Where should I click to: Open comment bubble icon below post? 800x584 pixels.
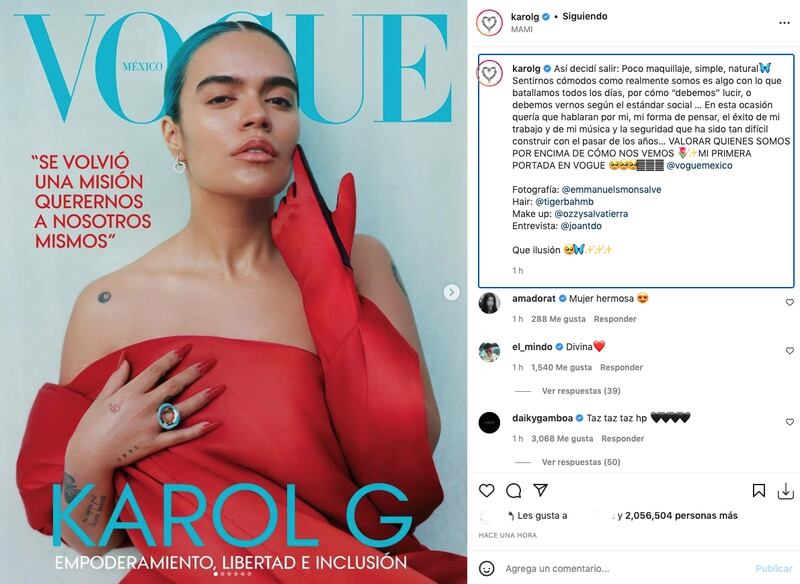(513, 491)
